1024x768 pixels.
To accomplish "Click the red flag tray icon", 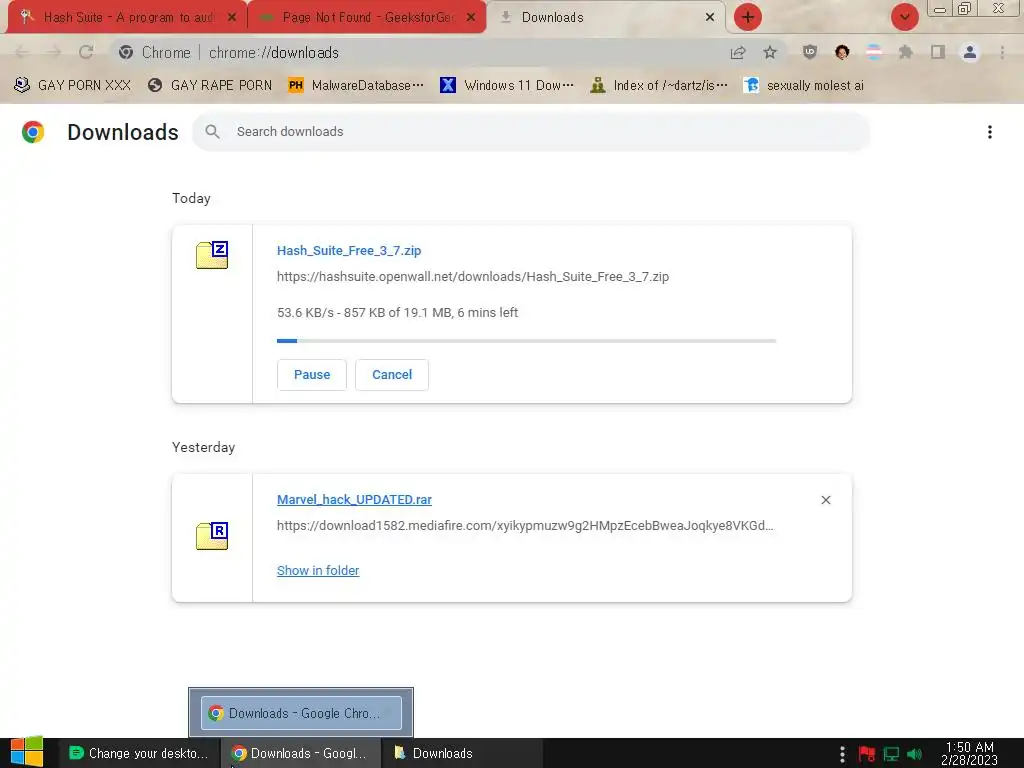I will (867, 754).
